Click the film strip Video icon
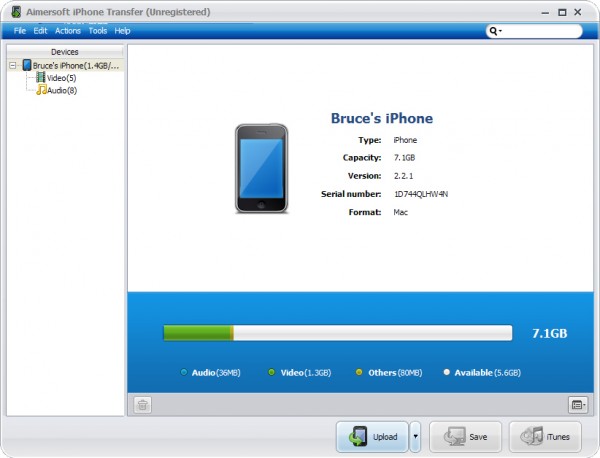This screenshot has width=600, height=458. tap(41, 77)
